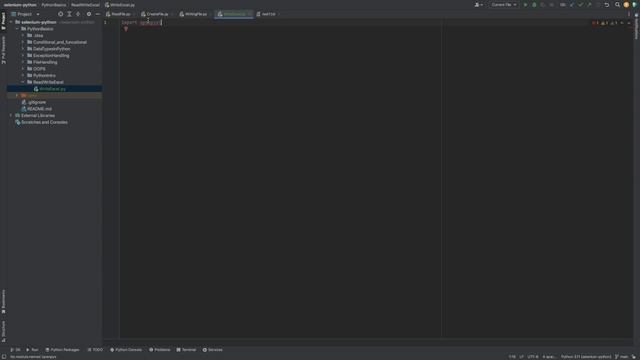This screenshot has height=360, width=640.
Task: Open the Pull Requests side tab
Action: (3, 50)
